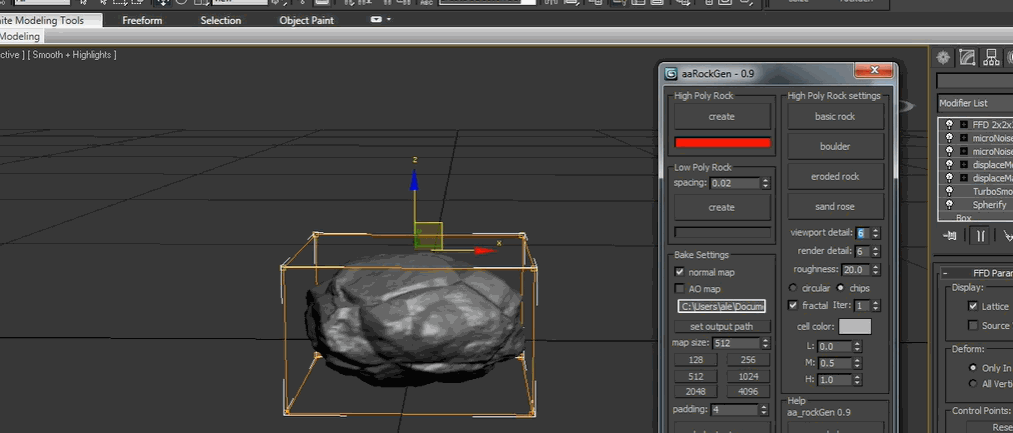Image resolution: width=1013 pixels, height=433 pixels.
Task: Click create under Low Poly Rock
Action: (722, 207)
